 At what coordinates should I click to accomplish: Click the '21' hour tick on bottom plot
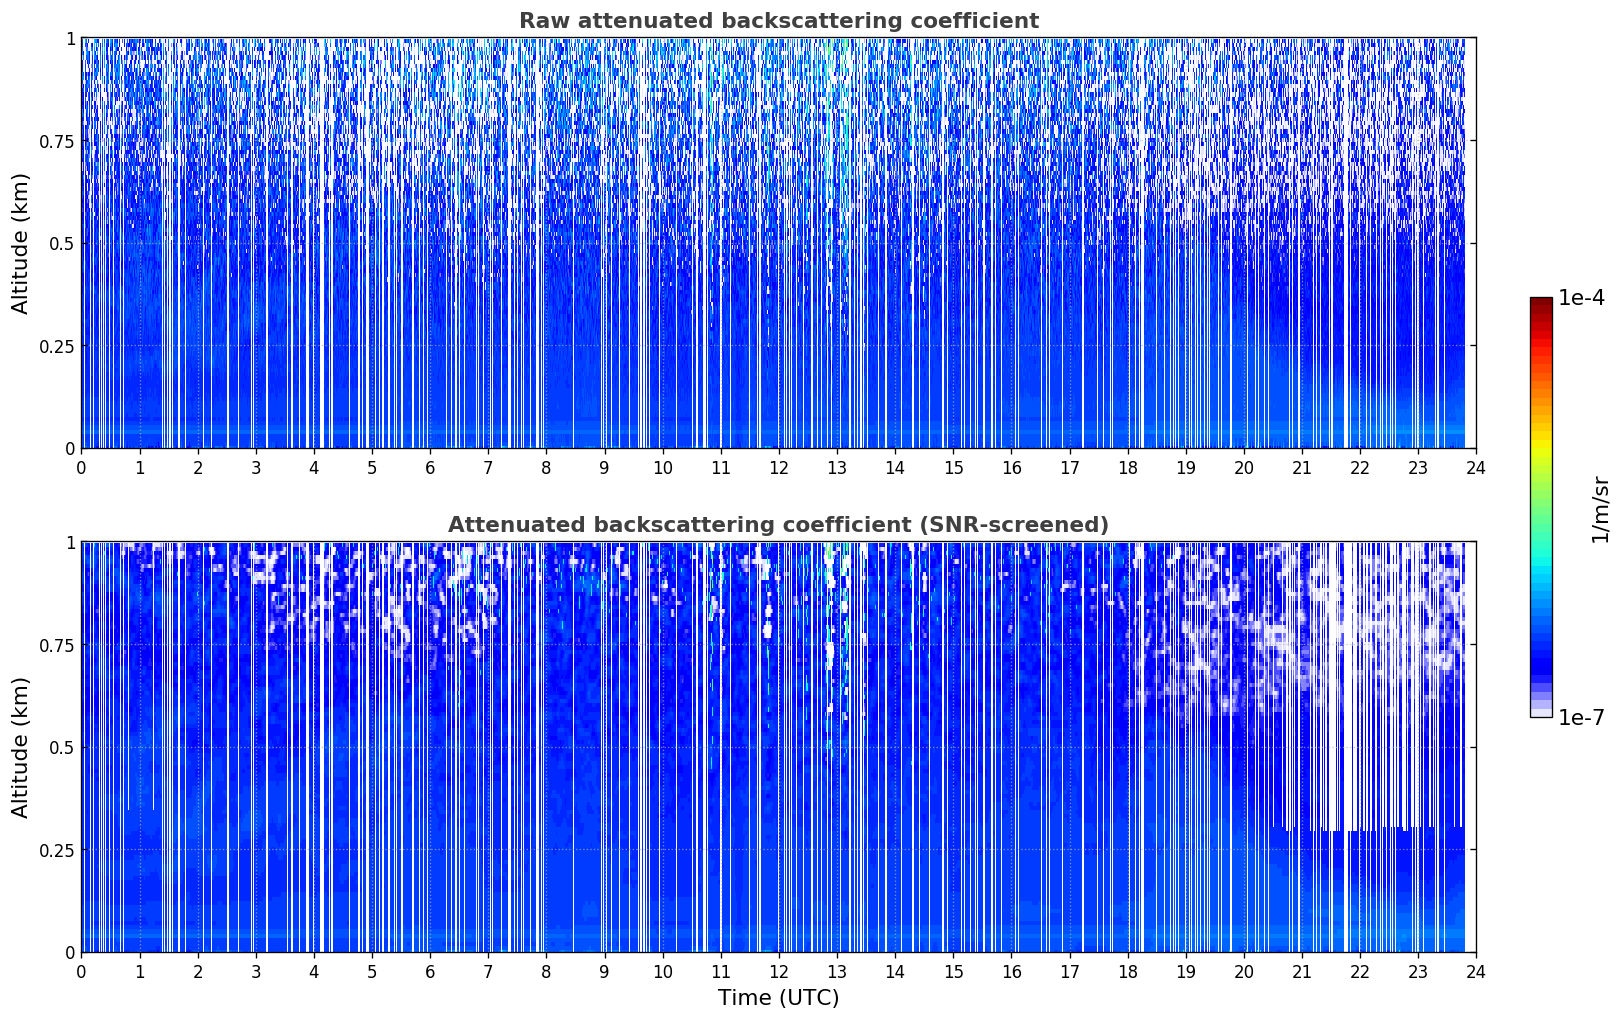coord(1302,971)
